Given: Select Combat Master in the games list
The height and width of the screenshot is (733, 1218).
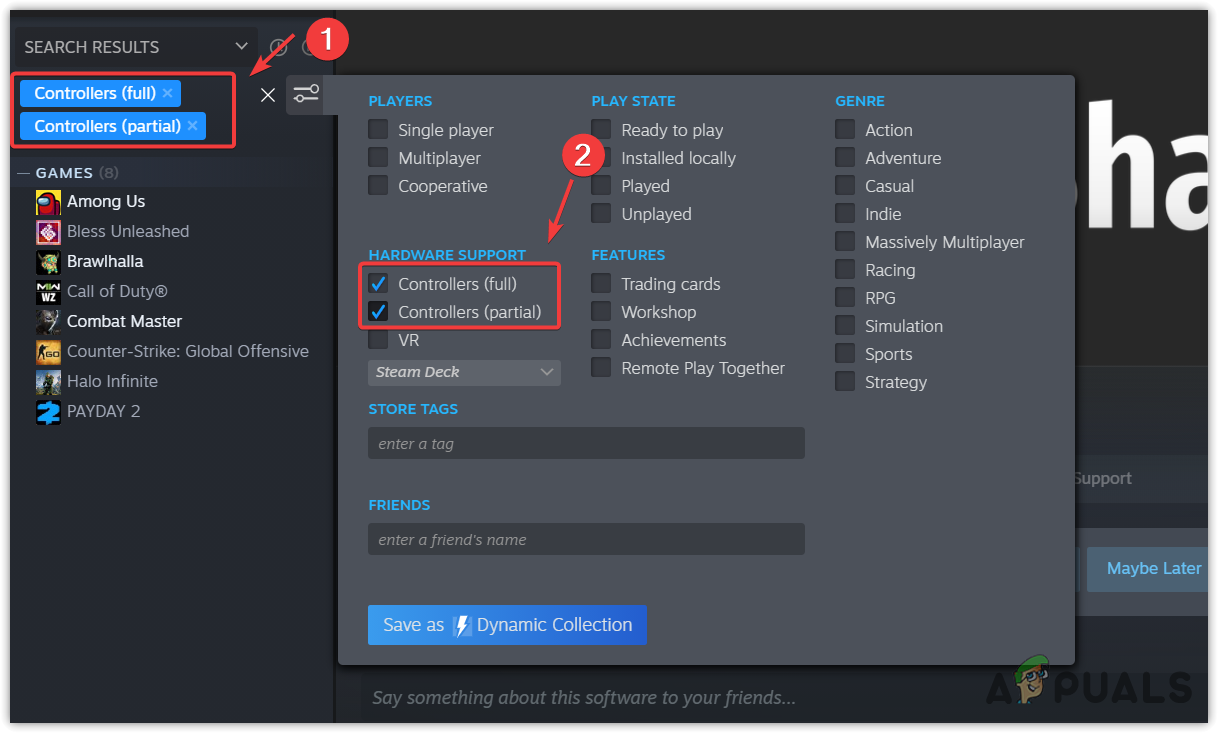Looking at the screenshot, I should click(x=124, y=322).
